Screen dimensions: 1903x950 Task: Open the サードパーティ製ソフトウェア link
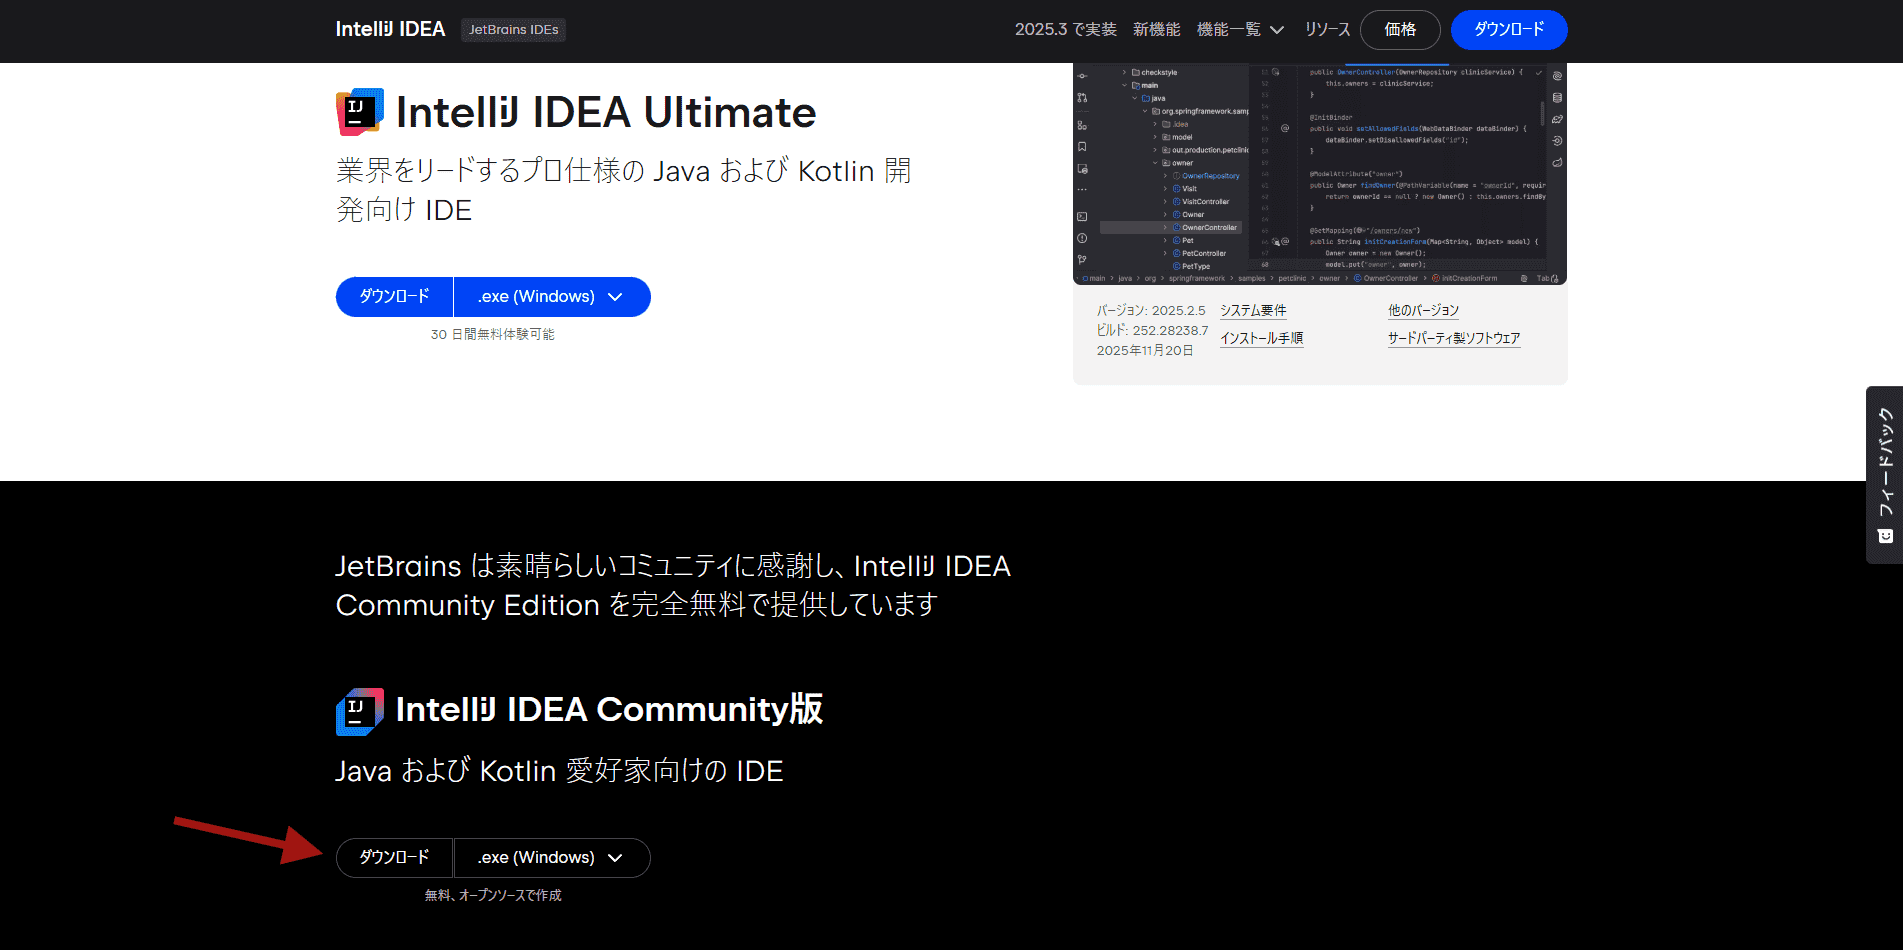(x=1454, y=339)
